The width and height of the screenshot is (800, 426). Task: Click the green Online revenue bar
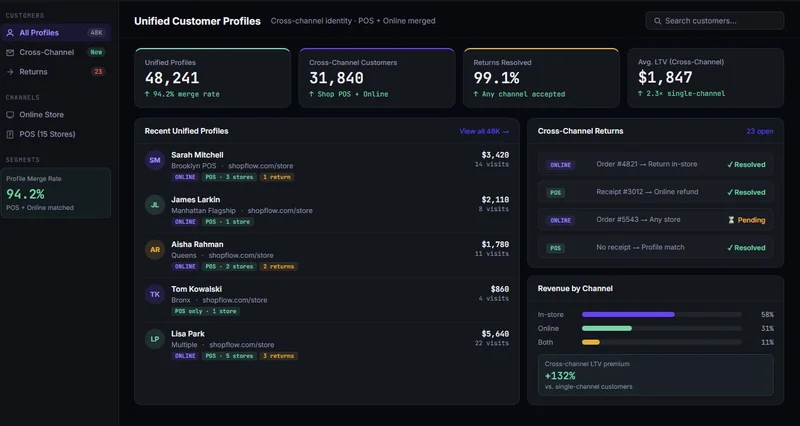point(607,329)
